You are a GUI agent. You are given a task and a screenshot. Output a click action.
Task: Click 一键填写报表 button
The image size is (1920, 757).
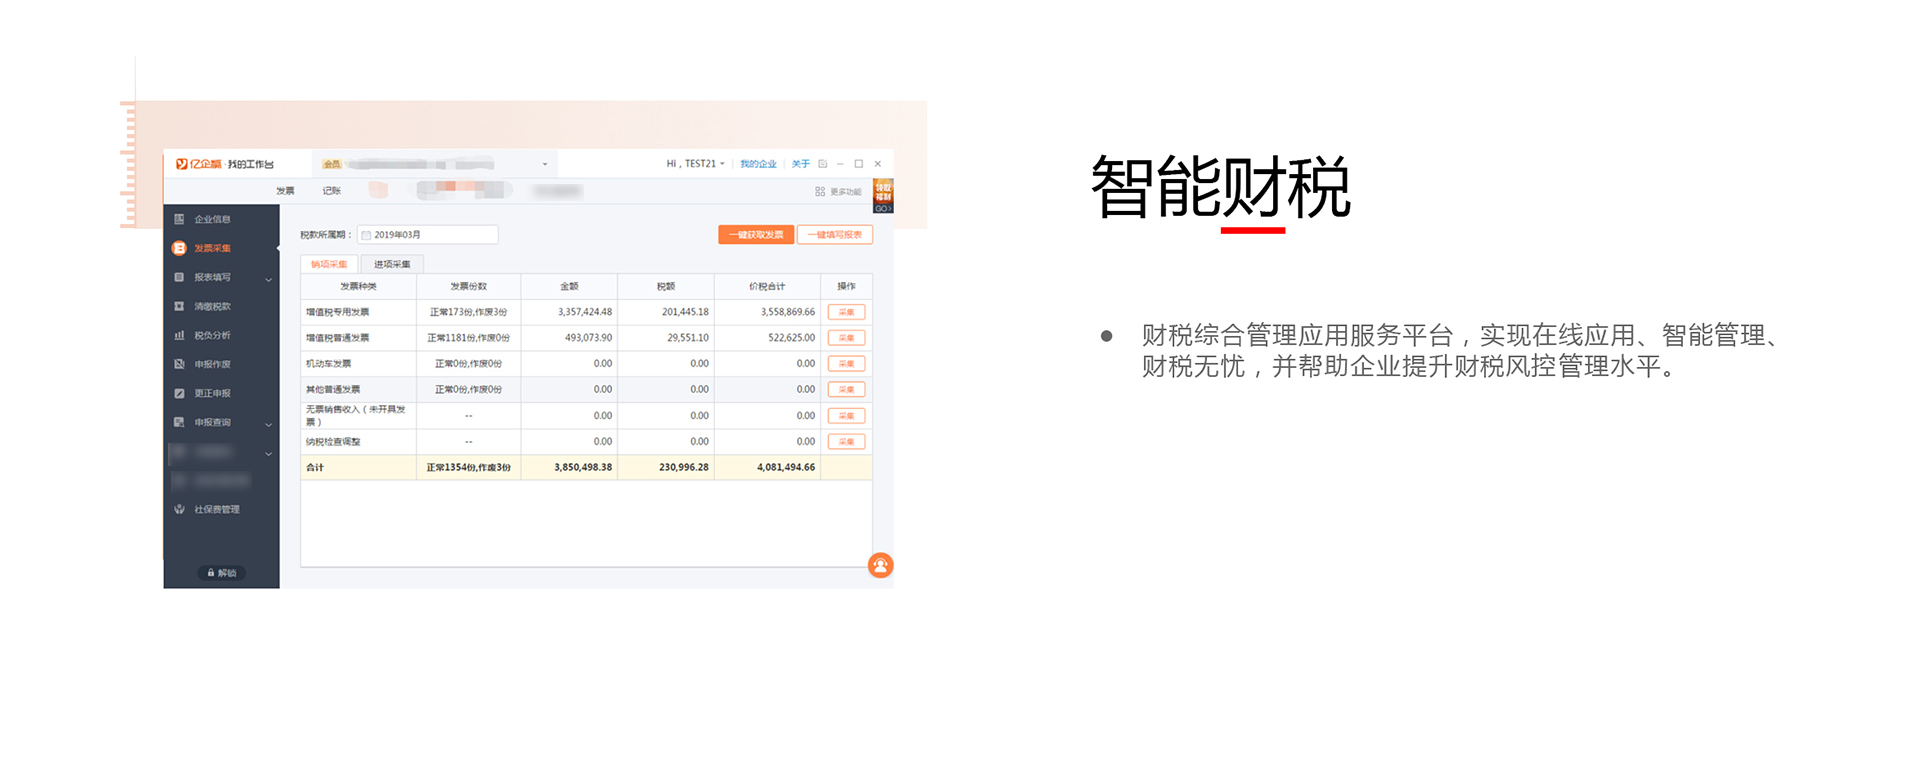point(835,235)
